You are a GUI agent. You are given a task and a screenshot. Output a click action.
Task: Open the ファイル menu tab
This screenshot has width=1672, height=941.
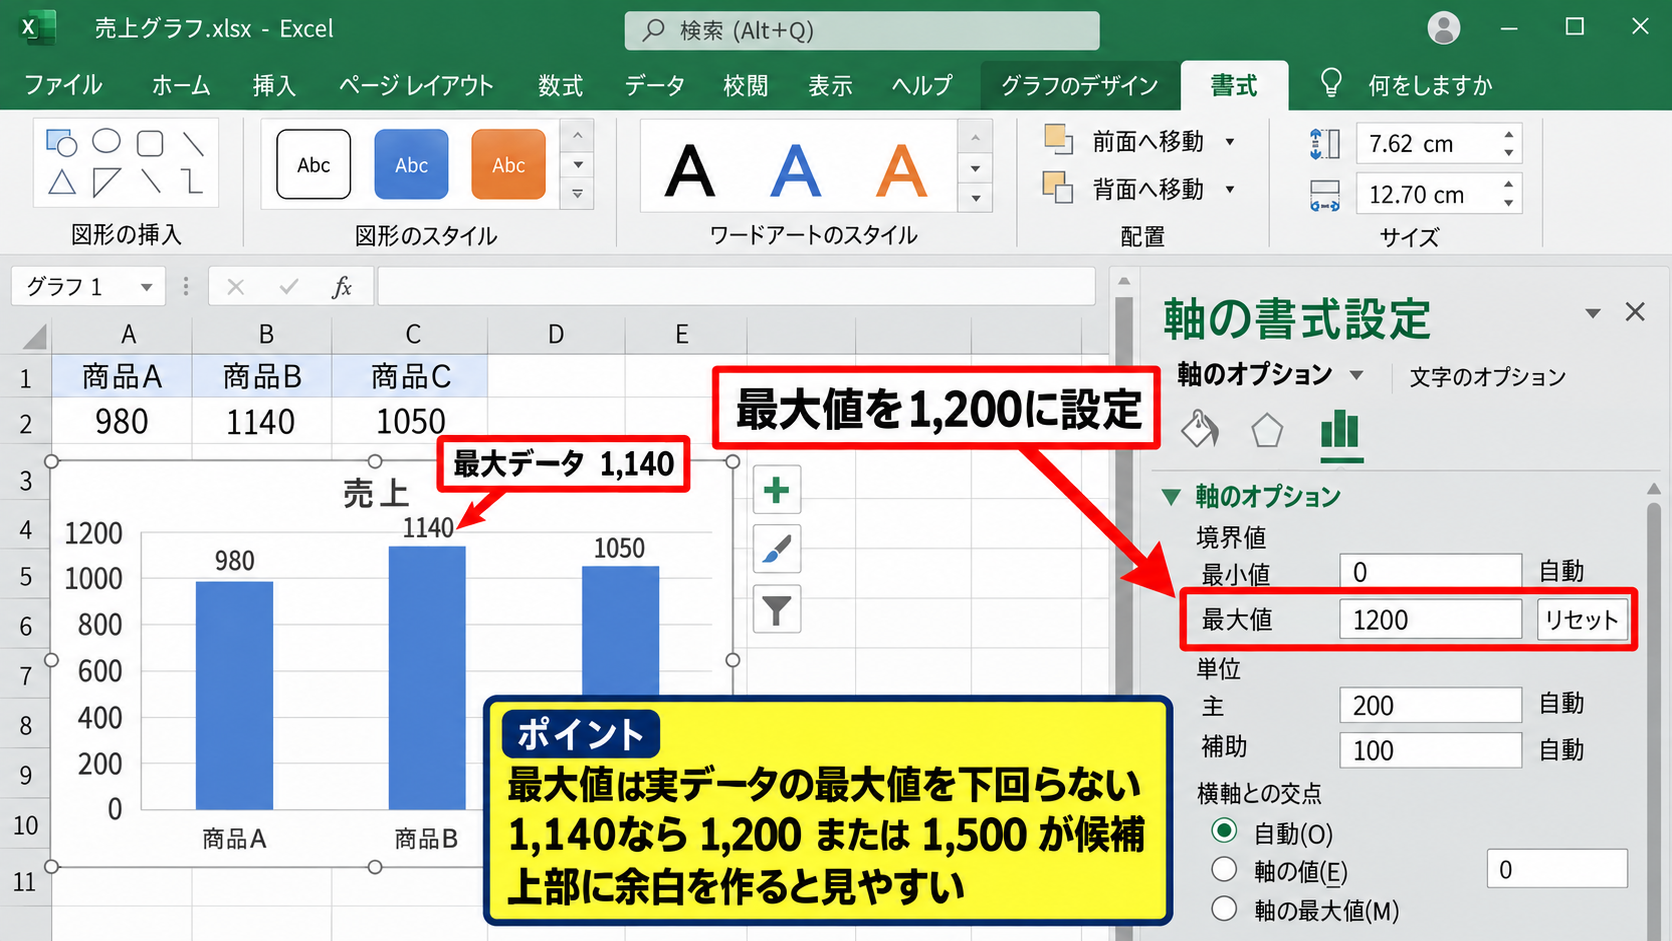[x=63, y=85]
